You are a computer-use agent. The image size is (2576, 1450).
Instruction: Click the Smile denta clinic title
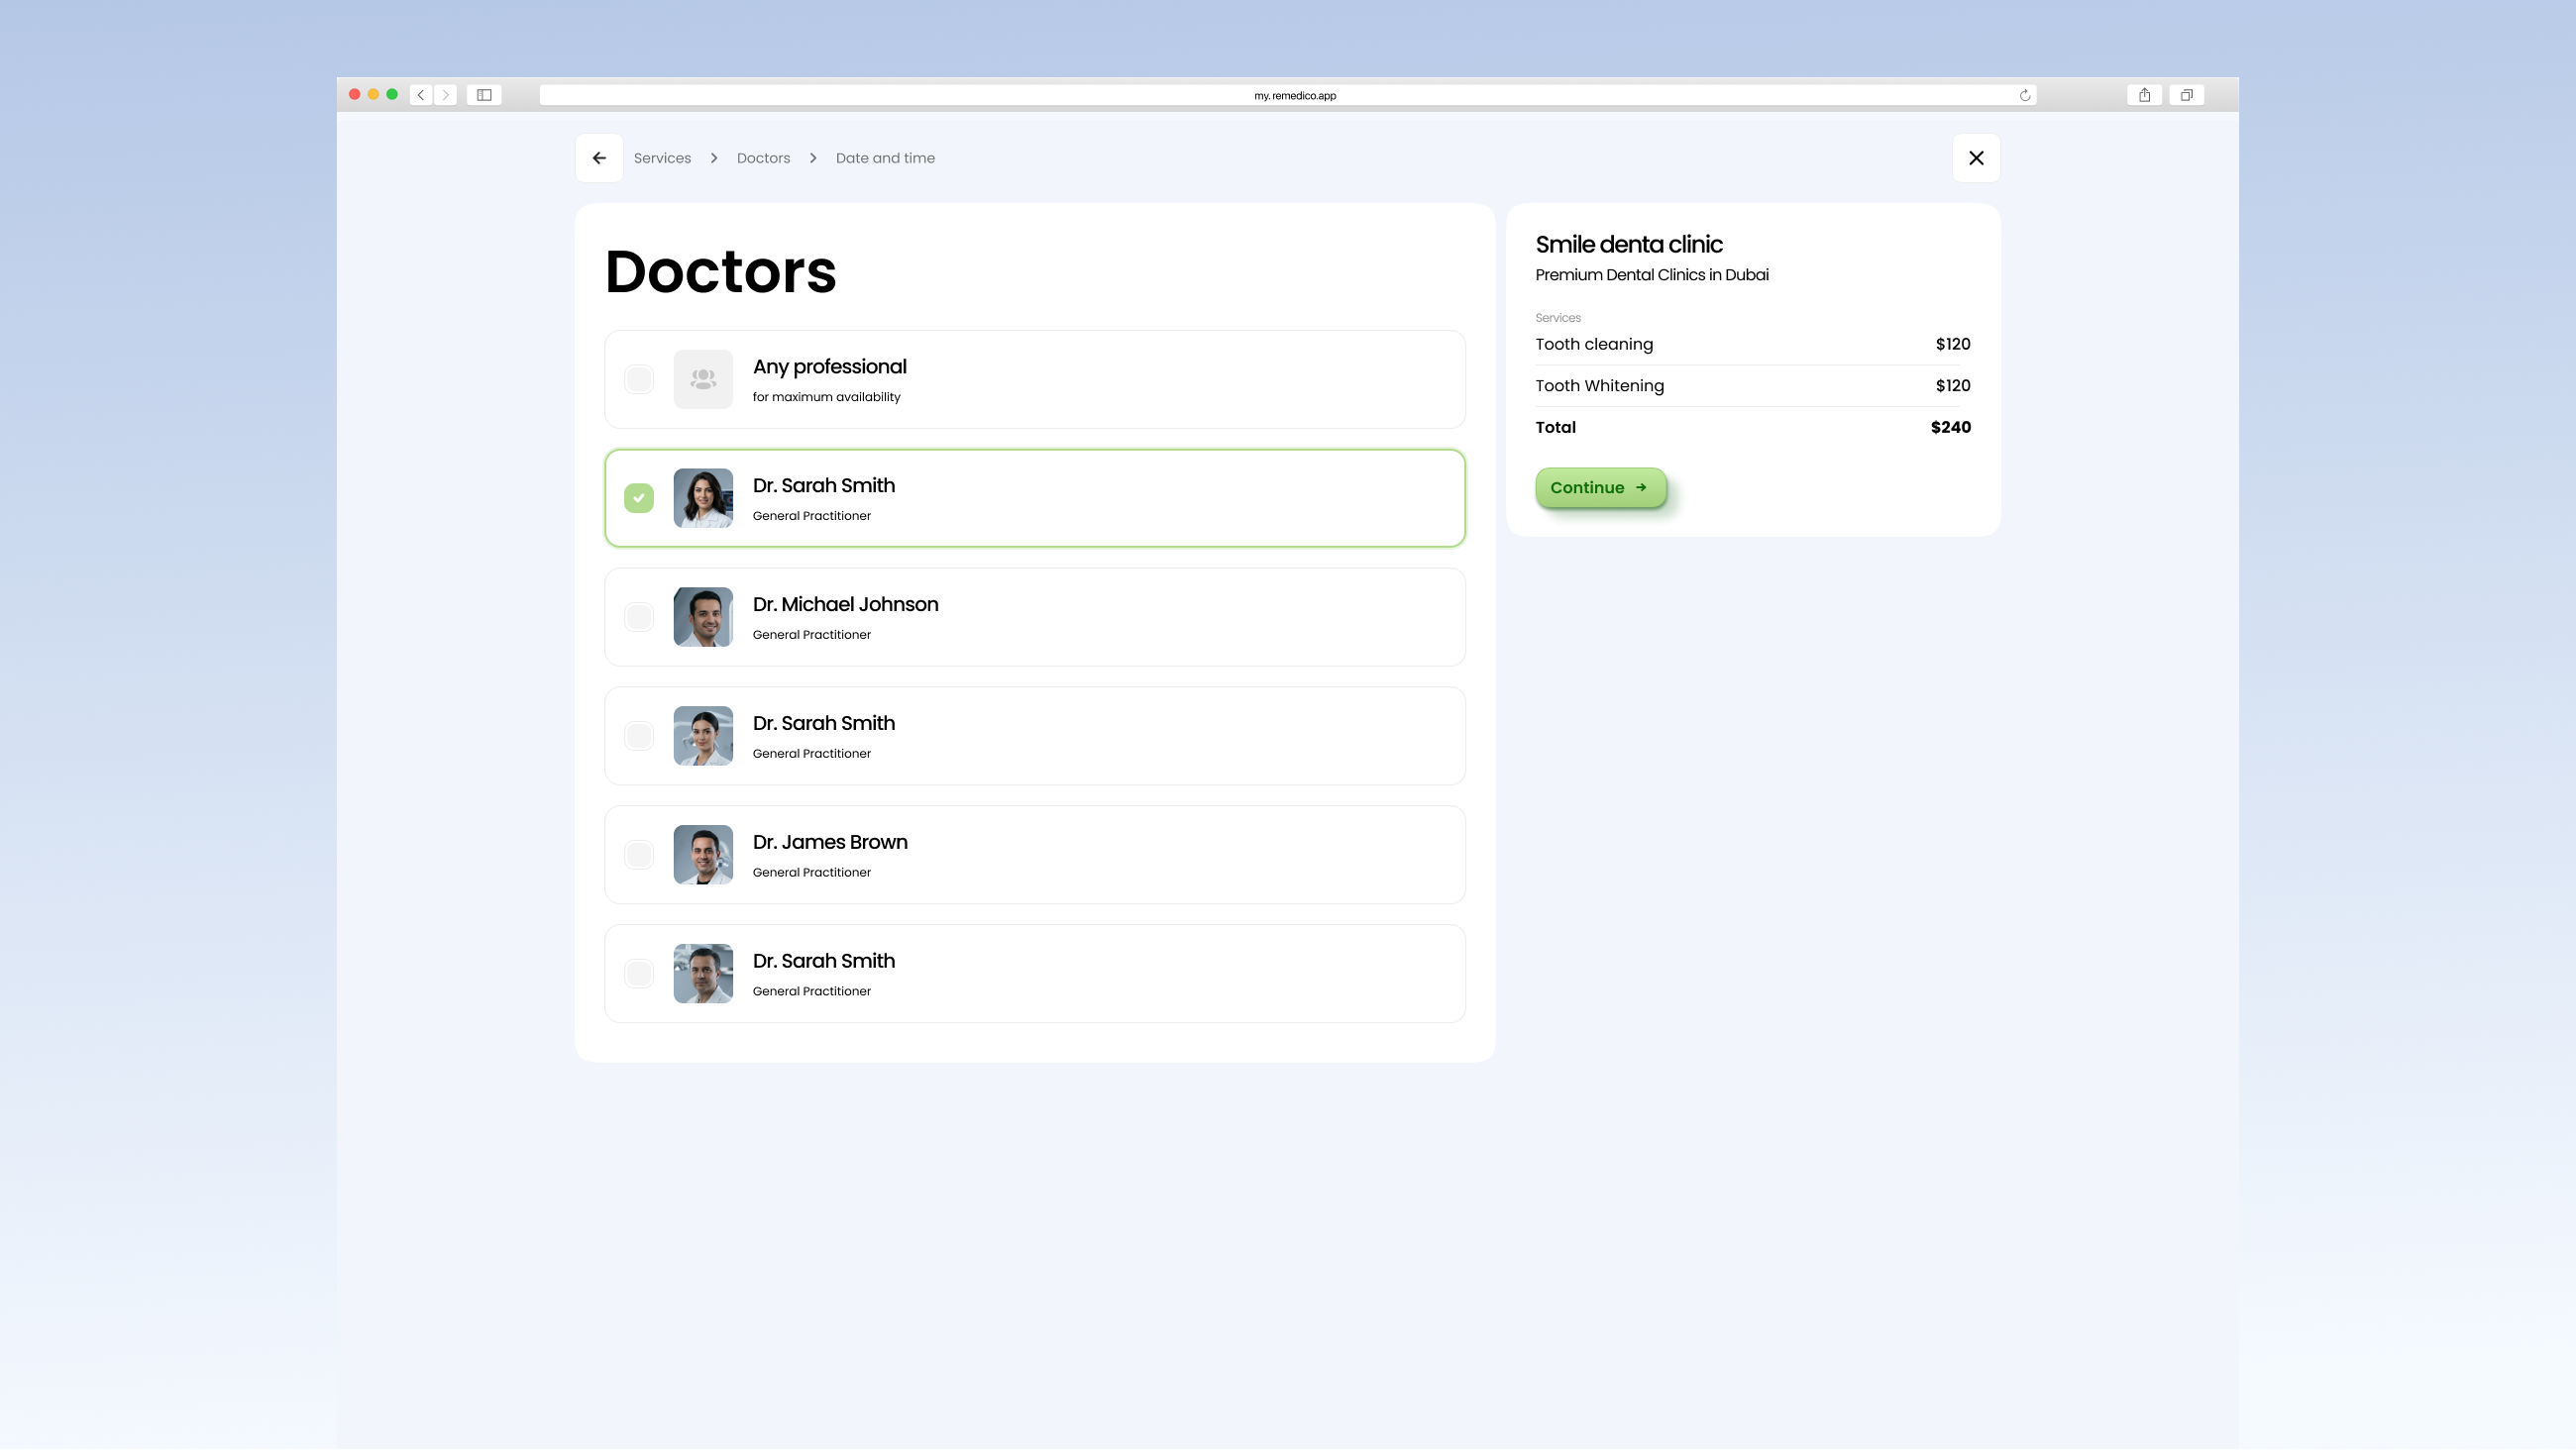coord(1629,245)
